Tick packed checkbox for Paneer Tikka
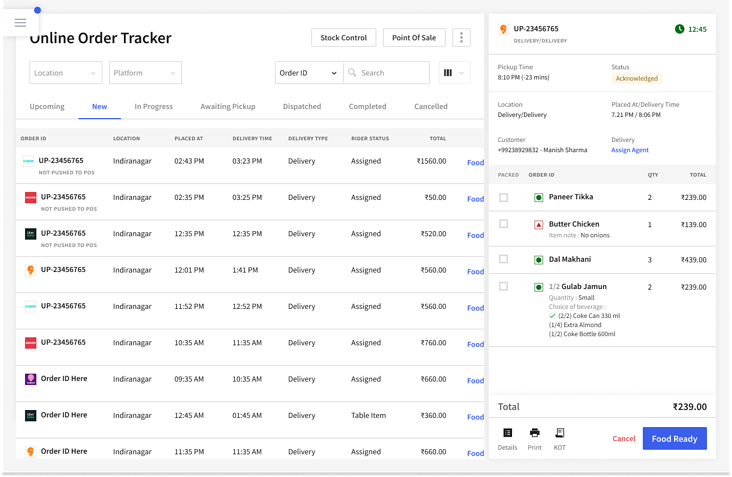Image resolution: width=732 pixels, height=477 pixels. coord(503,197)
